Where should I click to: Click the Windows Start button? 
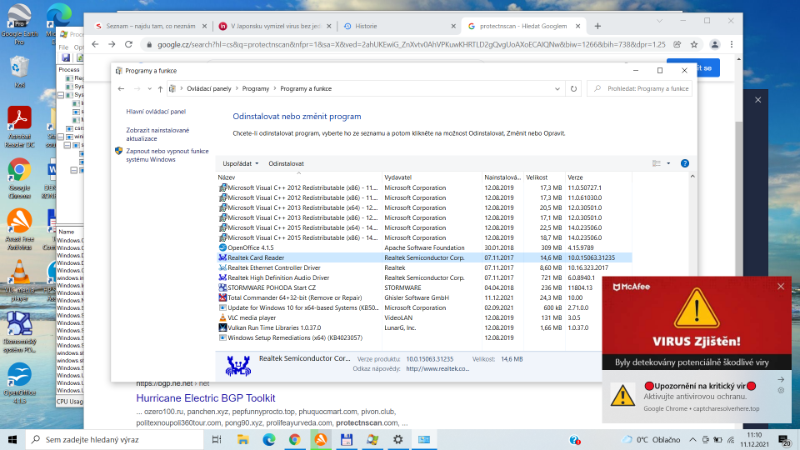(x=12, y=439)
